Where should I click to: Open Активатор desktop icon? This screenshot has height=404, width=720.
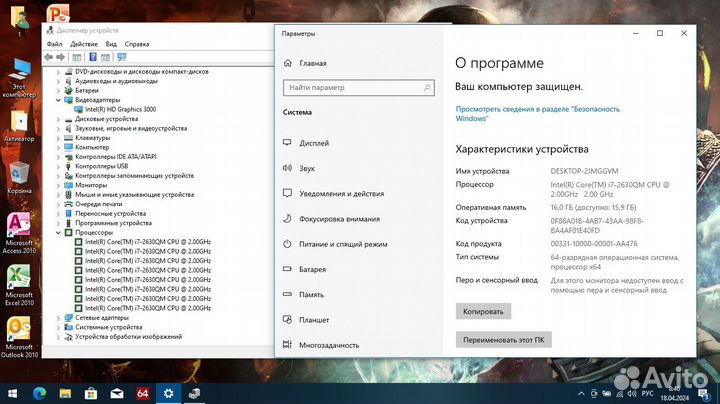tap(19, 127)
